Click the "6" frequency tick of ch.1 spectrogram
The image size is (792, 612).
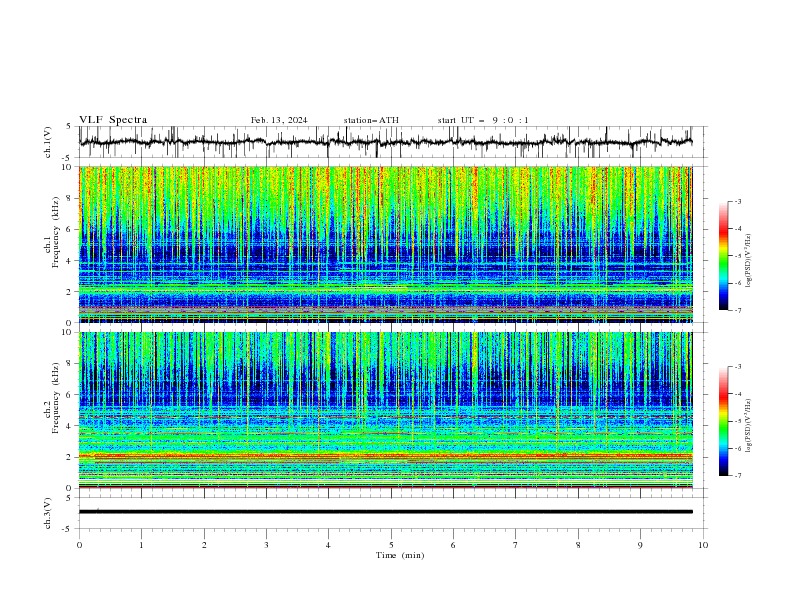point(71,229)
